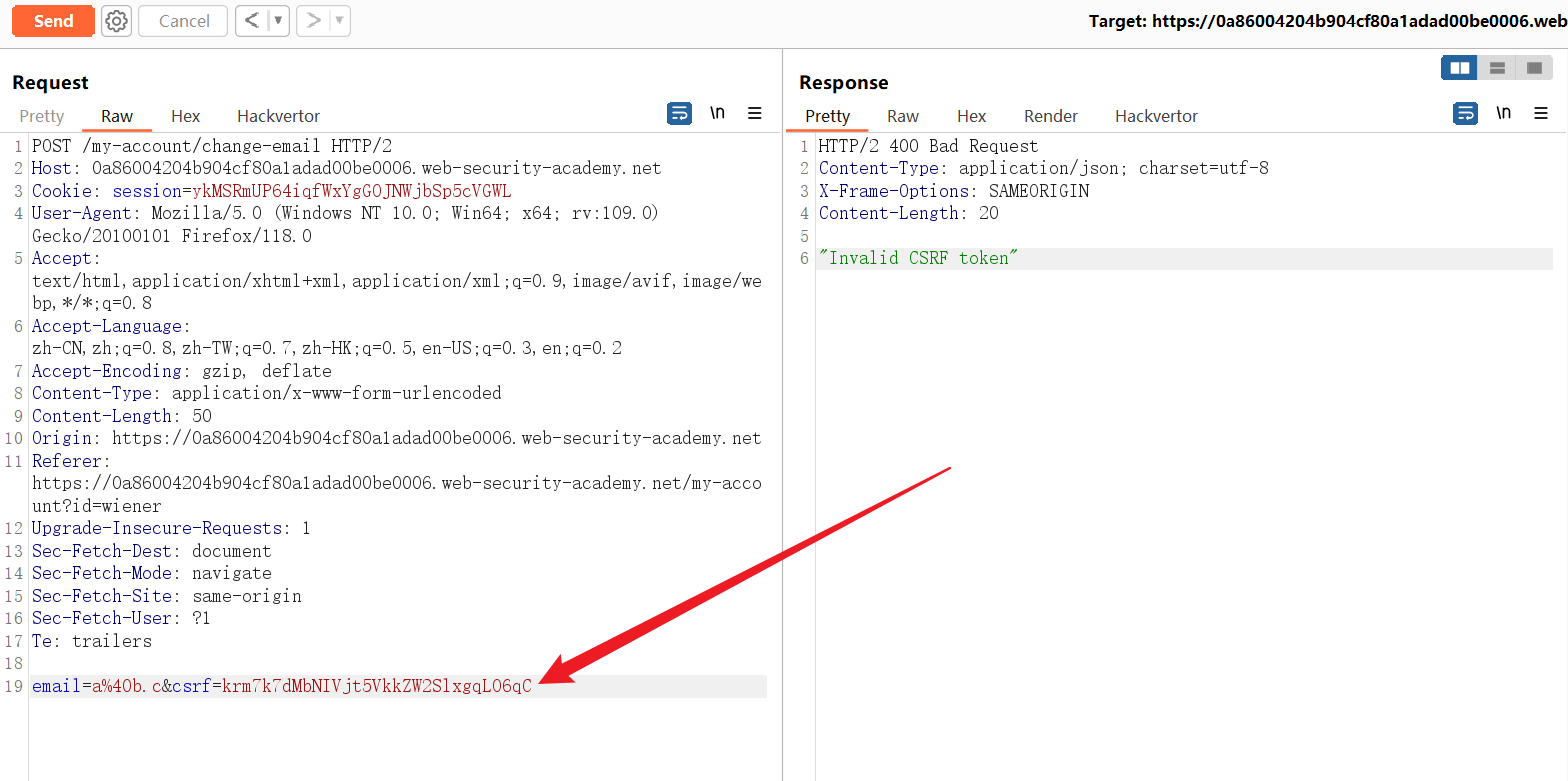Open the Request Hex tab
The image size is (1568, 781).
[x=185, y=116]
